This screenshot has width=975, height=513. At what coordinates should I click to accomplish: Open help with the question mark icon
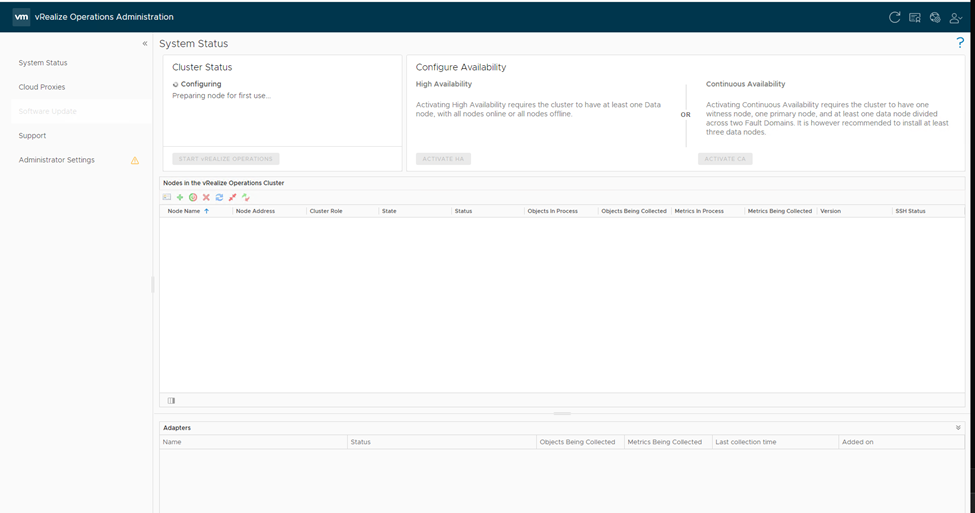coord(960,42)
